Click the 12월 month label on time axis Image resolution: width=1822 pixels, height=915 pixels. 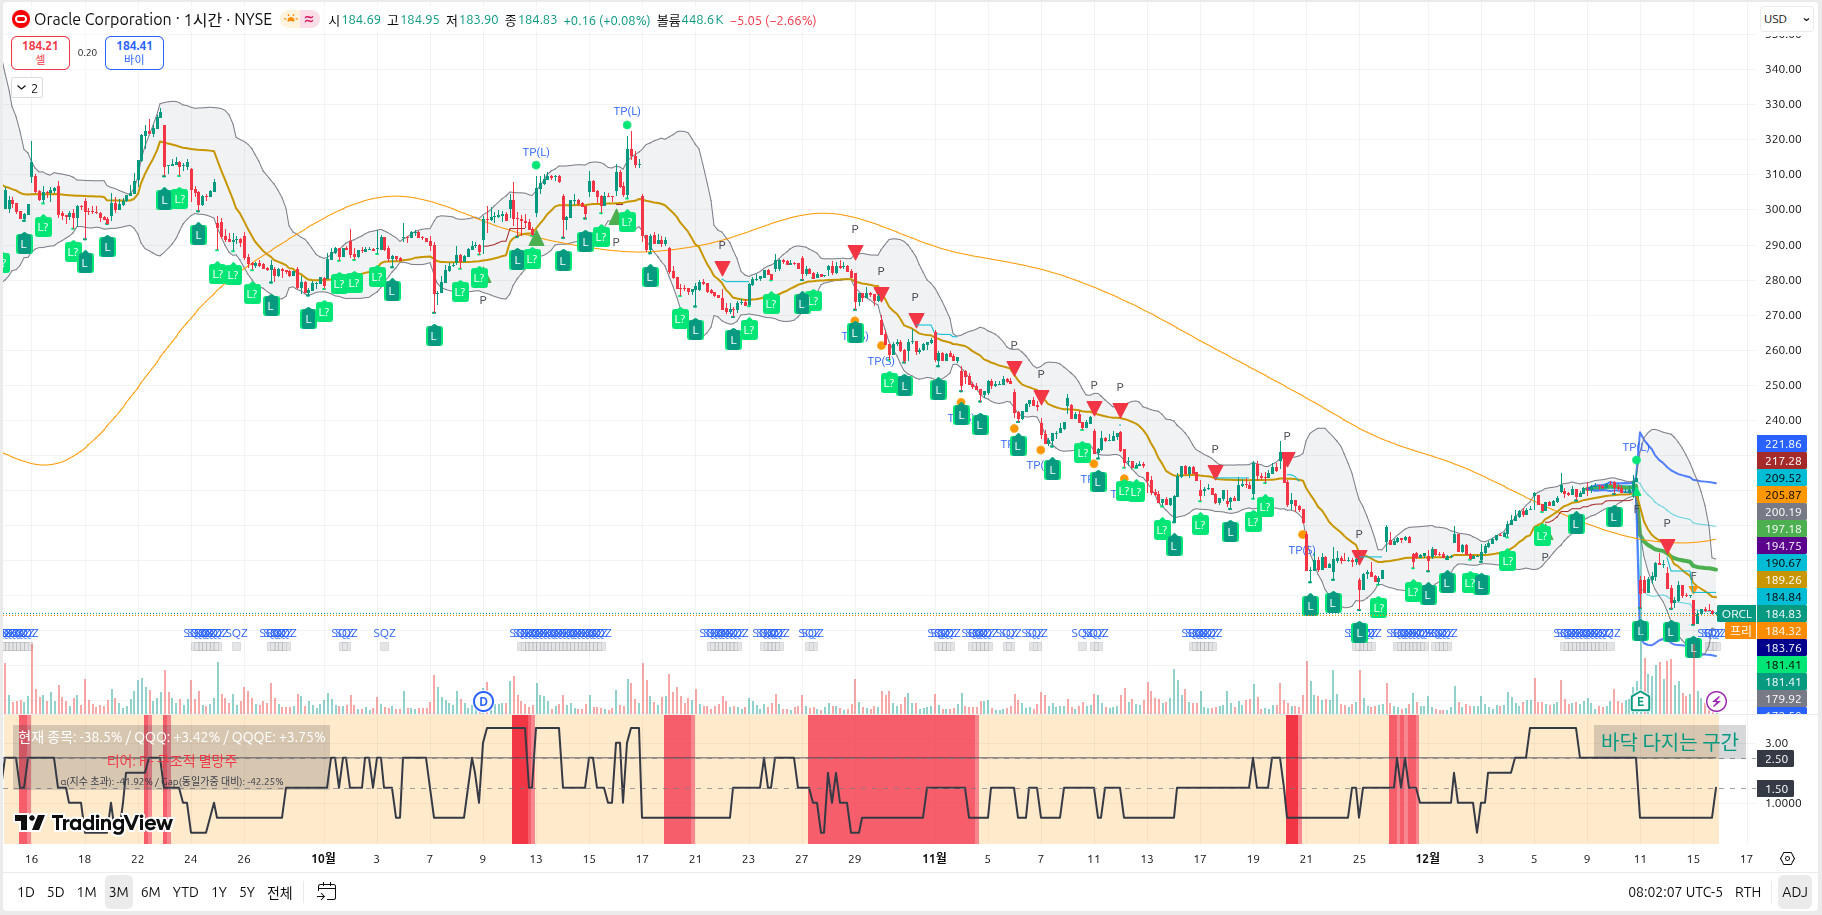[x=1428, y=859]
